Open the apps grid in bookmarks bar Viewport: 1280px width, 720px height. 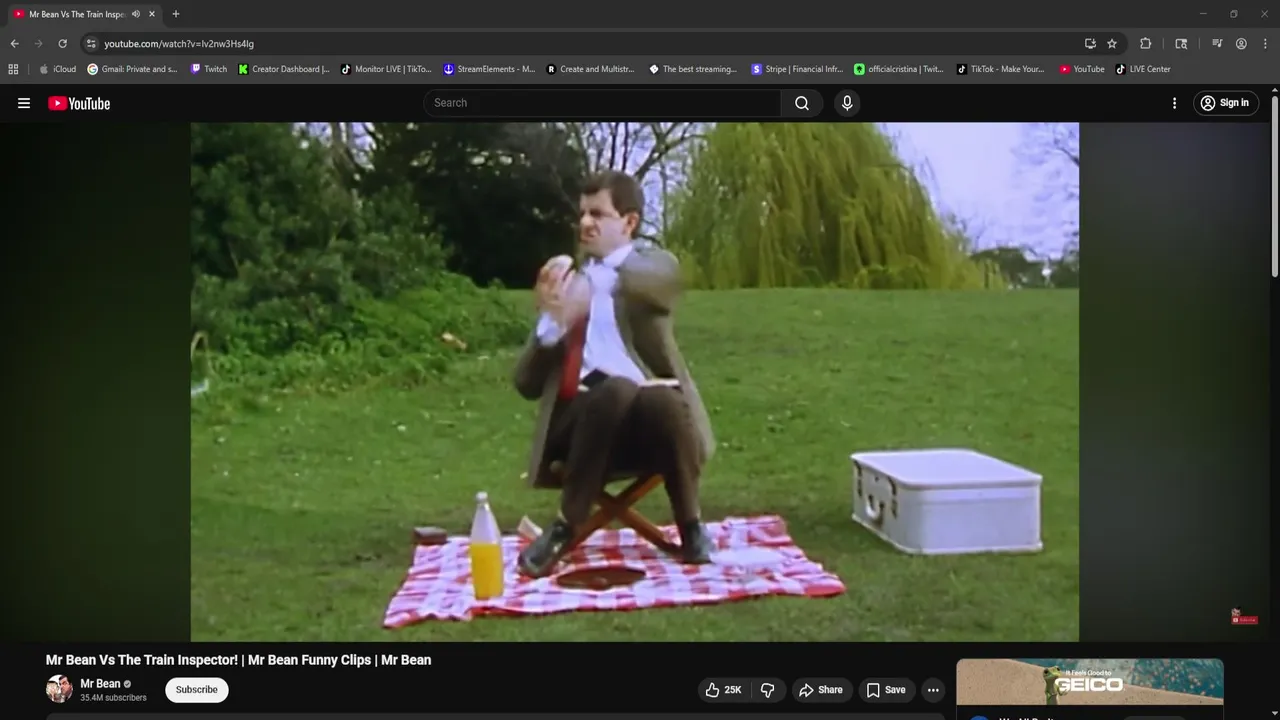pos(13,69)
